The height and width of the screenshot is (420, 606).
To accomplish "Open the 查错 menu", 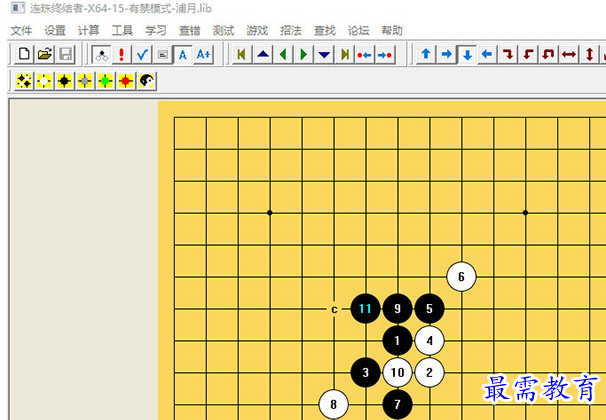I will point(190,31).
